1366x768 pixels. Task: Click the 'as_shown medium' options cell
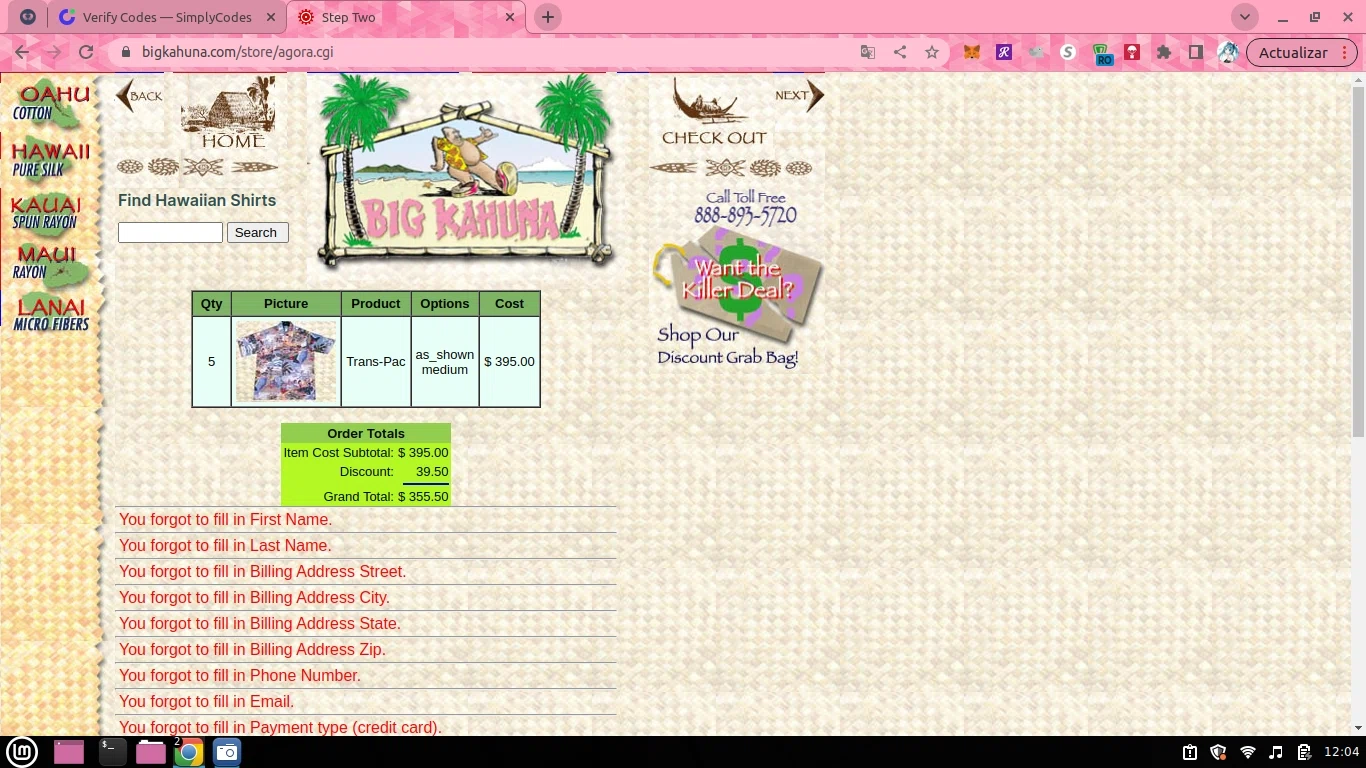pyautogui.click(x=445, y=362)
